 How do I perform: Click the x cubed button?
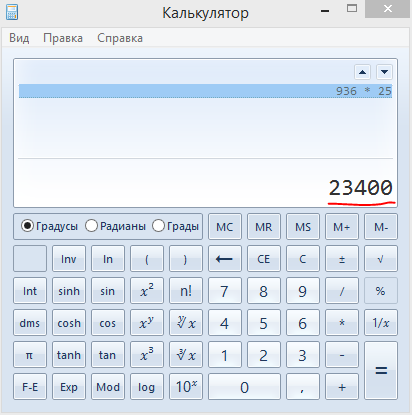point(147,355)
